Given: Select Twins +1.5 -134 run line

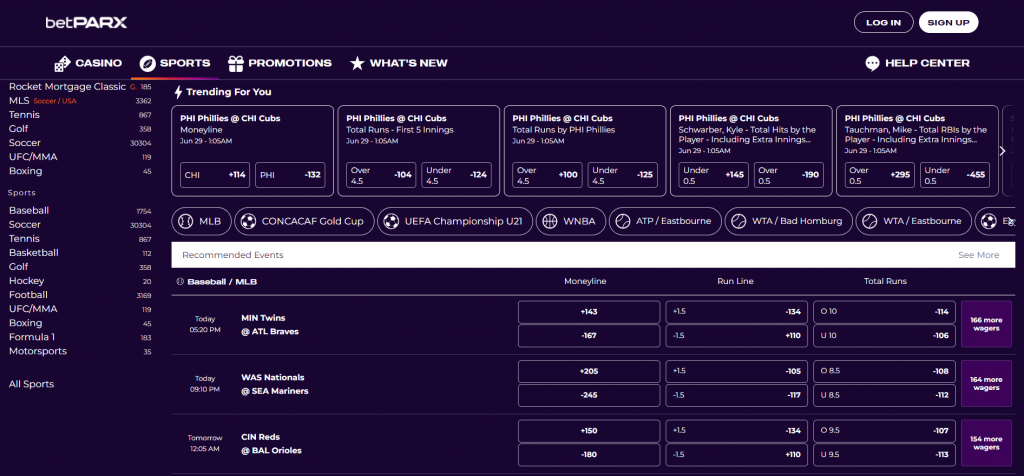Looking at the screenshot, I should (737, 312).
